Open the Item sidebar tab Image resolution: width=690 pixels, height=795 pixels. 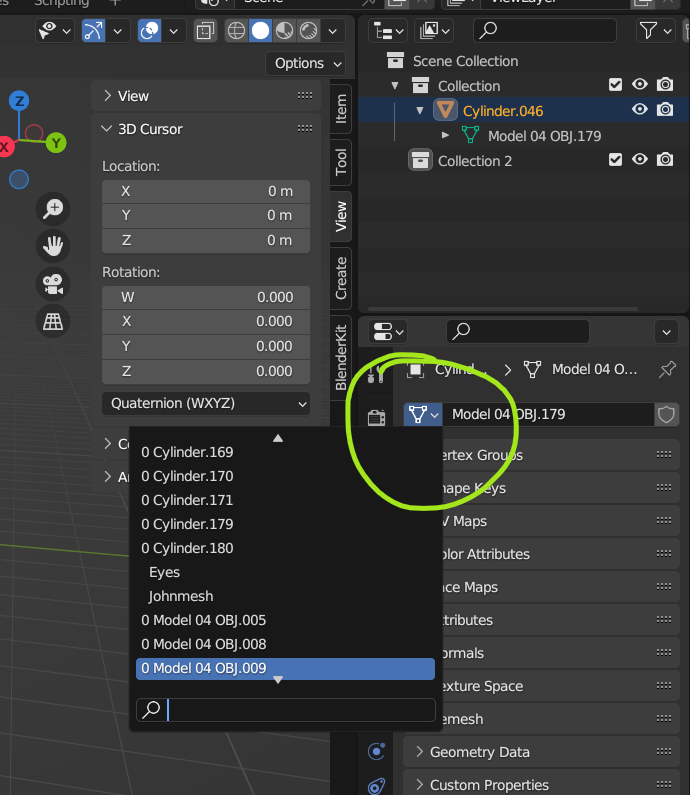[x=341, y=108]
